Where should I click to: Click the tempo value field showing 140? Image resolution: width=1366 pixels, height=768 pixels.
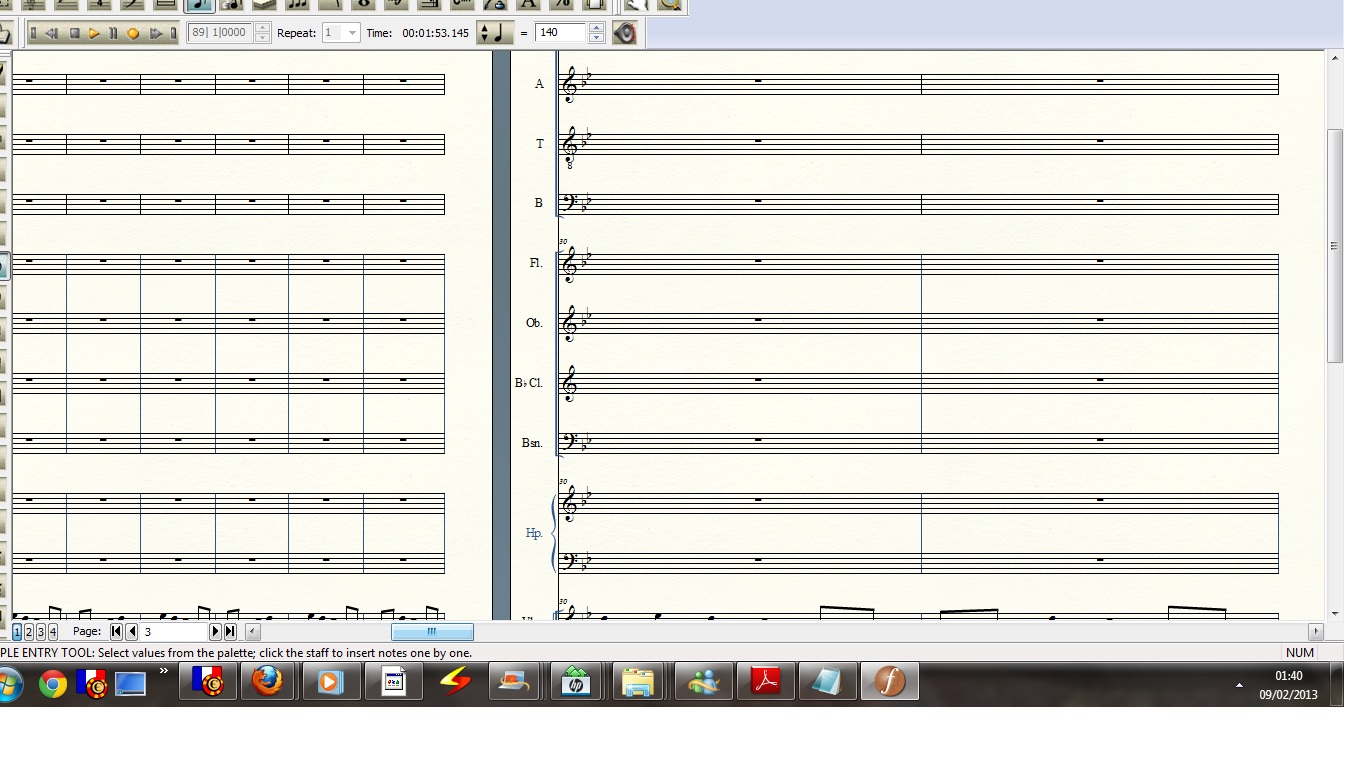[561, 33]
